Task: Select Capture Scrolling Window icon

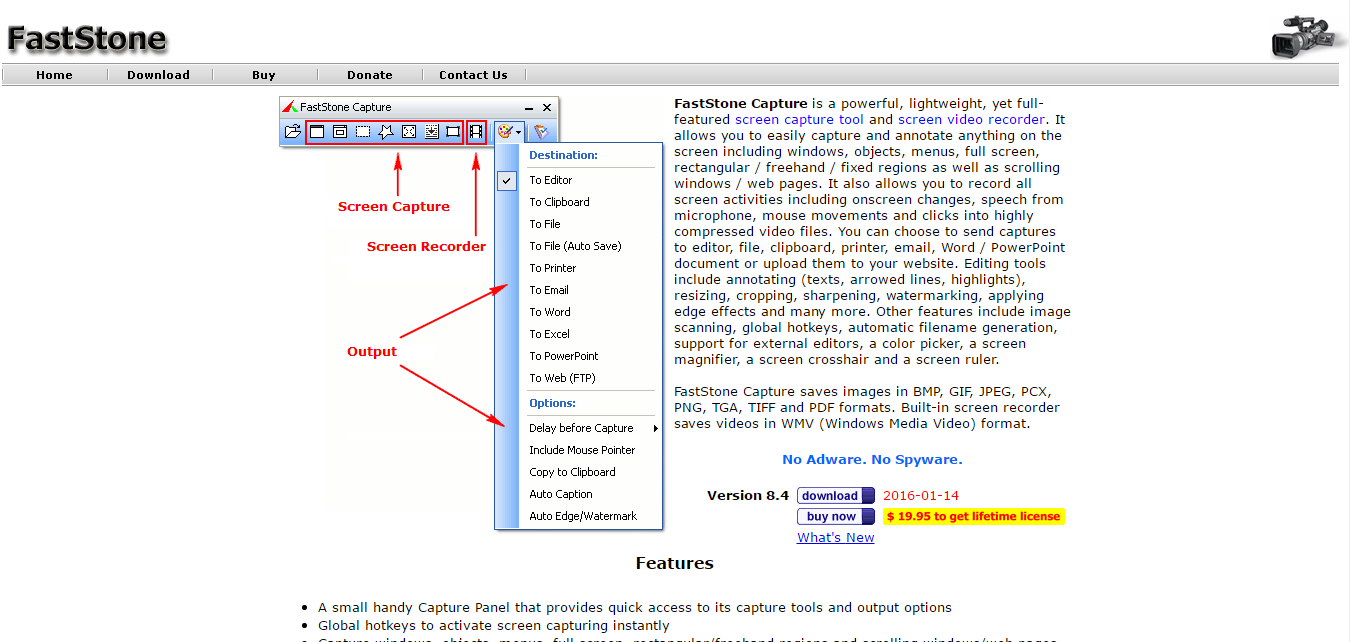Action: [x=431, y=131]
